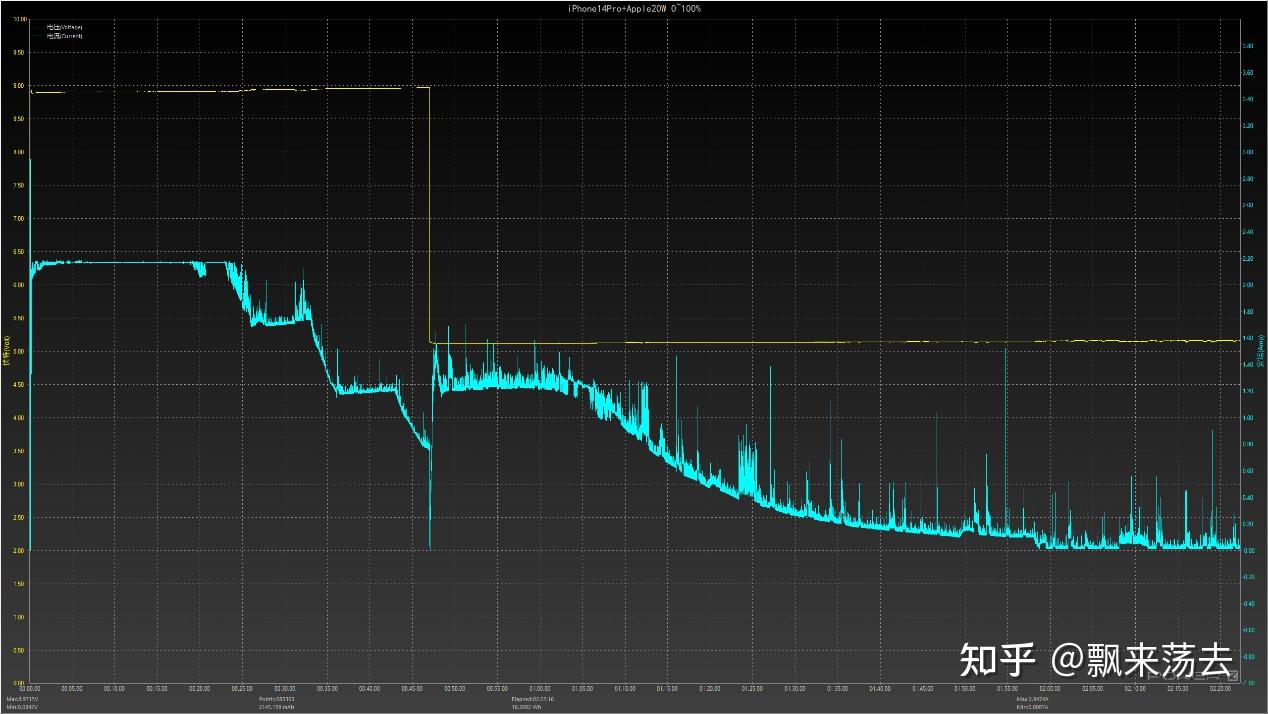
Task: Click the 02:00:00 time axis label
Action: click(1049, 688)
